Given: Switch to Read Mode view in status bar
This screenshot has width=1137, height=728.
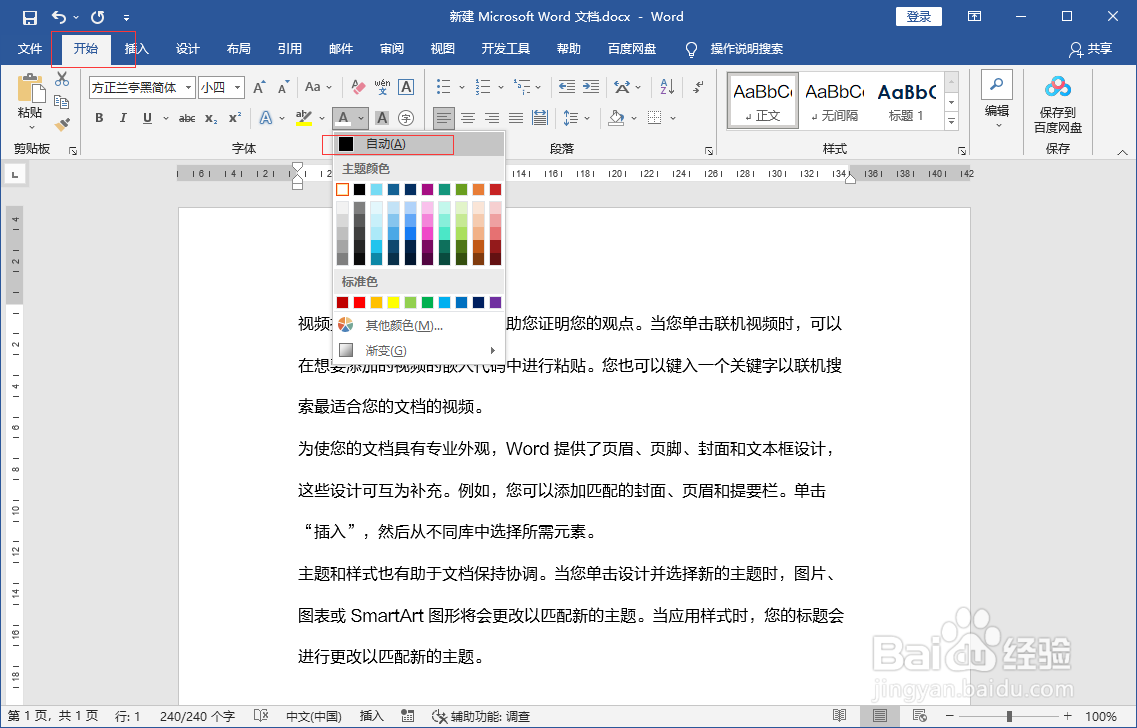Looking at the screenshot, I should tap(840, 716).
